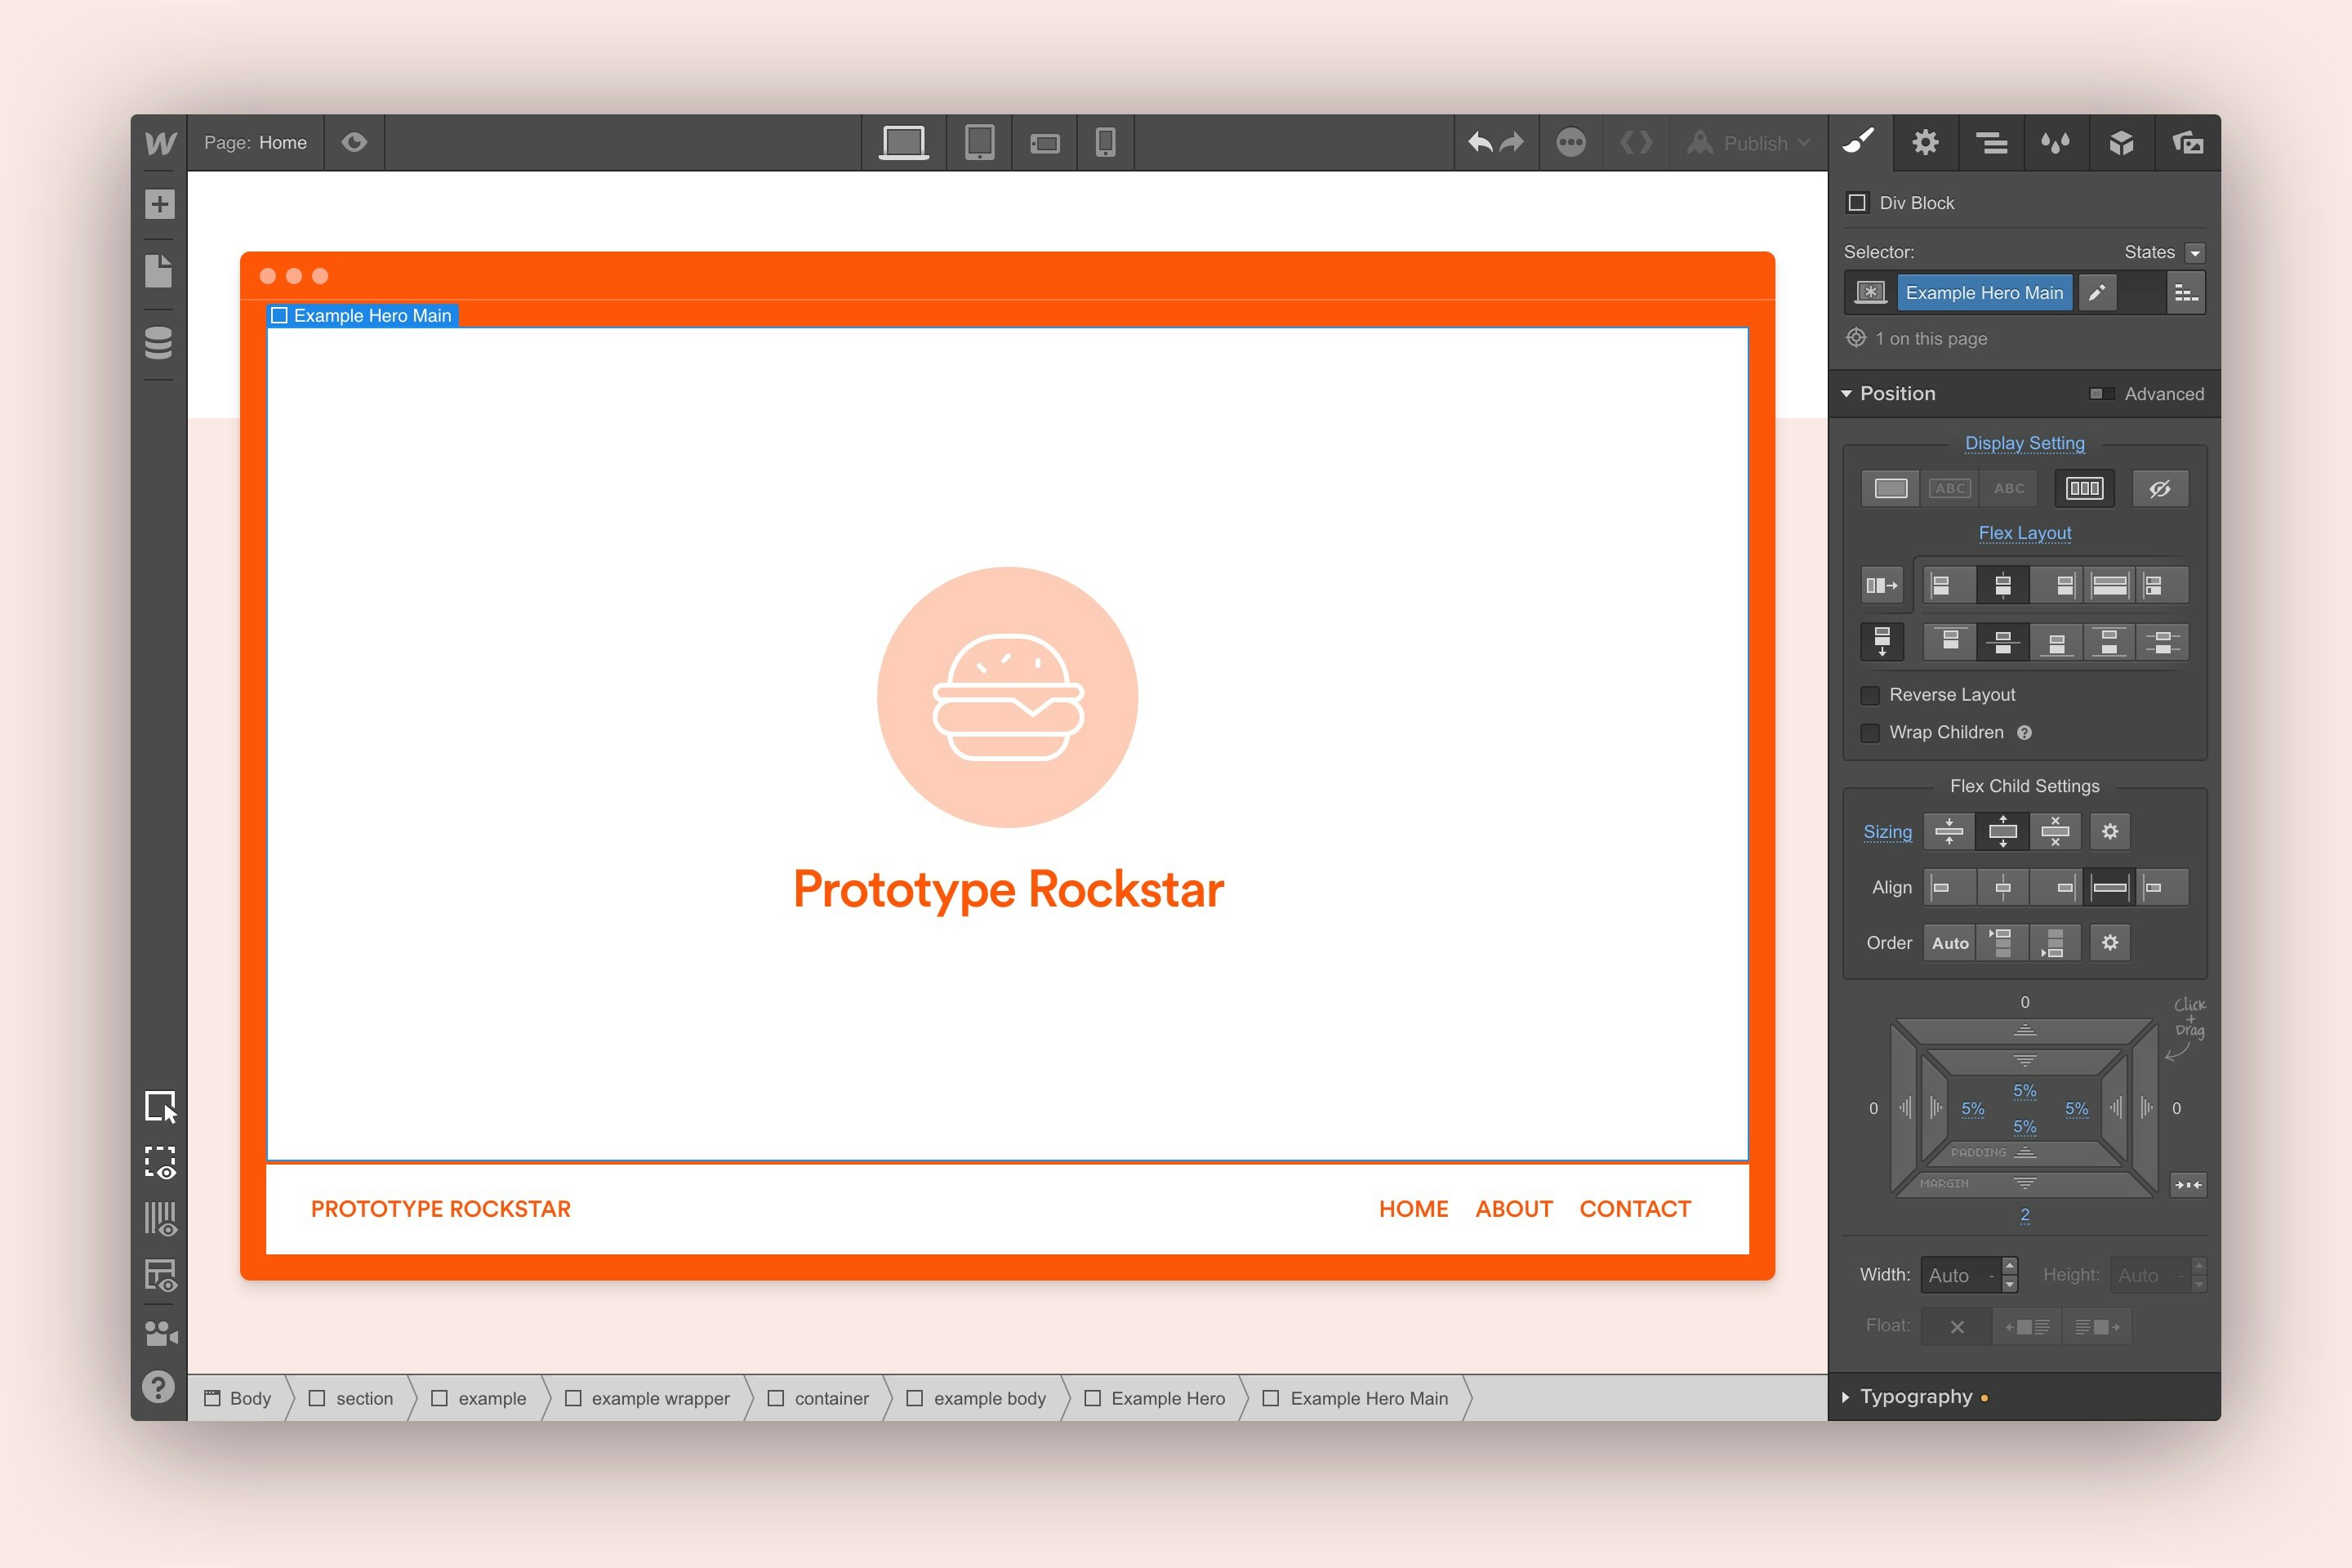The width and height of the screenshot is (2352, 1568).
Task: Switch to tablet device preview
Action: [x=979, y=142]
